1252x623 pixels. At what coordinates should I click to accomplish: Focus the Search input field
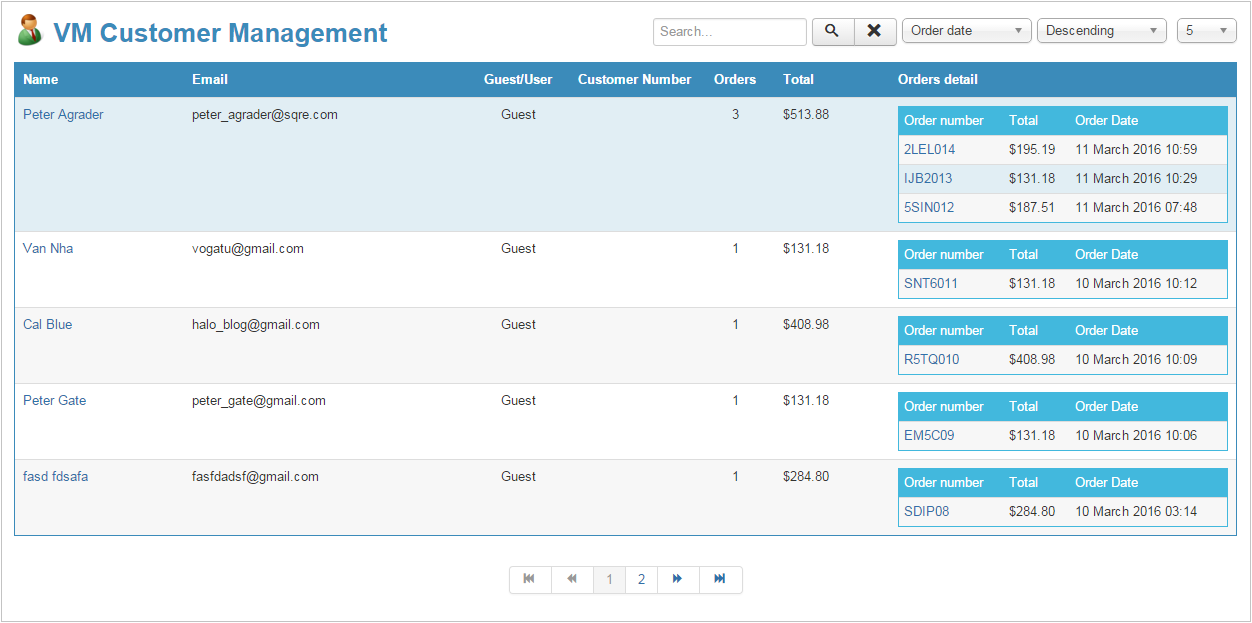pyautogui.click(x=730, y=32)
